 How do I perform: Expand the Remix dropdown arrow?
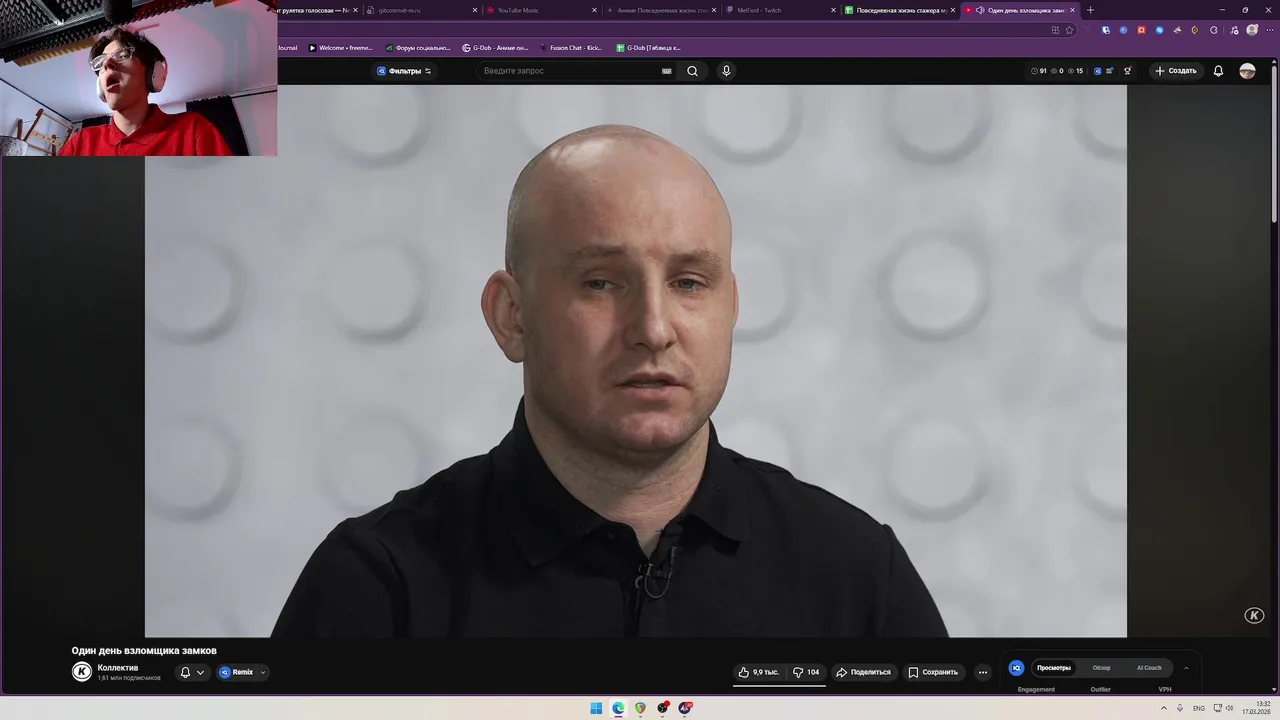pos(263,672)
